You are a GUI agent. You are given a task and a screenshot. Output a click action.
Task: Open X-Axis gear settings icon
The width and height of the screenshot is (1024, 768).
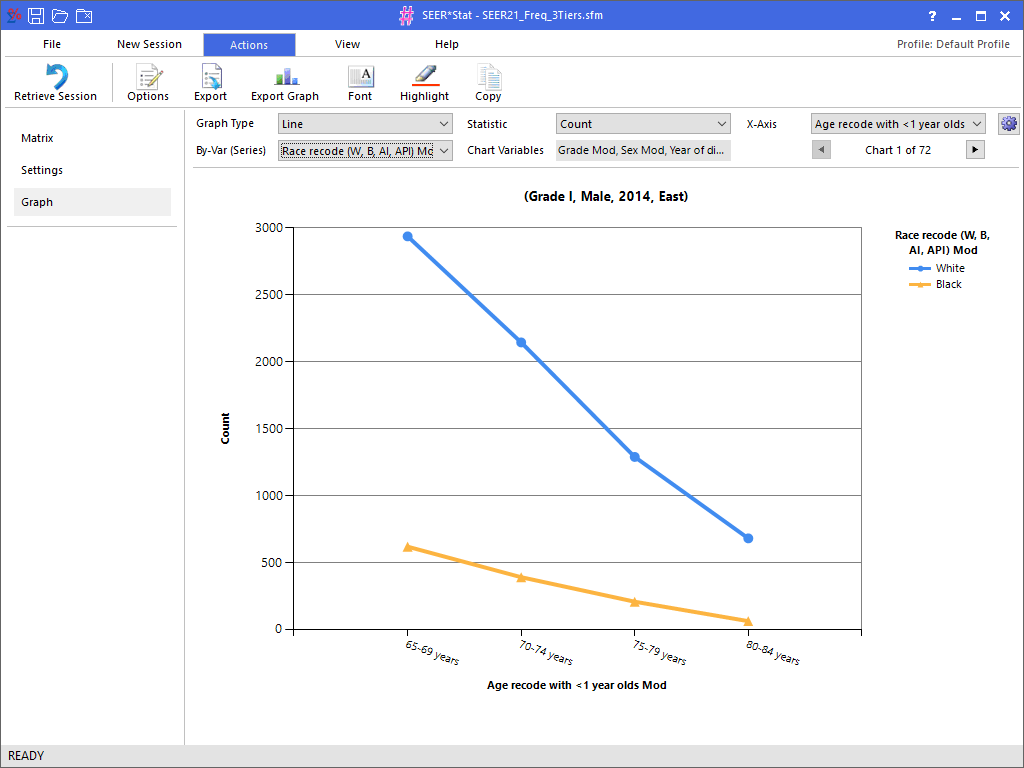click(x=1008, y=124)
